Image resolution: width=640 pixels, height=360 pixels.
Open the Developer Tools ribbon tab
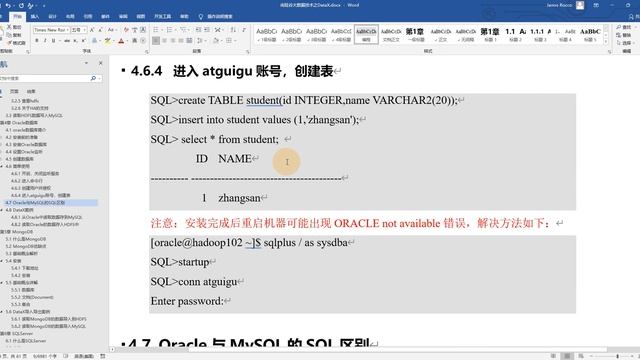click(162, 16)
